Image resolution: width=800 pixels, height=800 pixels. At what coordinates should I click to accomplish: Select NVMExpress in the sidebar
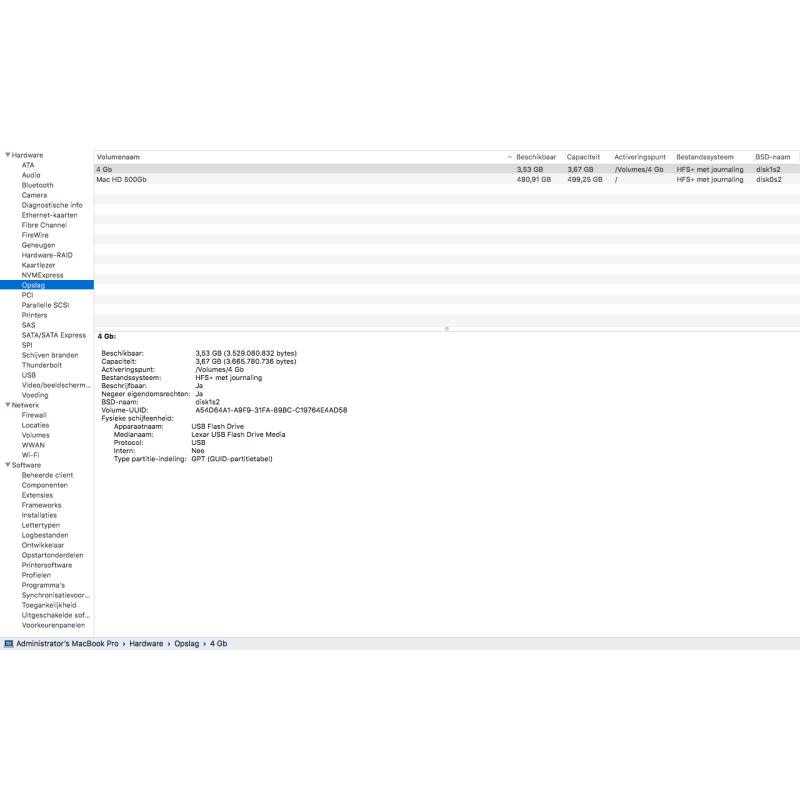click(x=42, y=275)
